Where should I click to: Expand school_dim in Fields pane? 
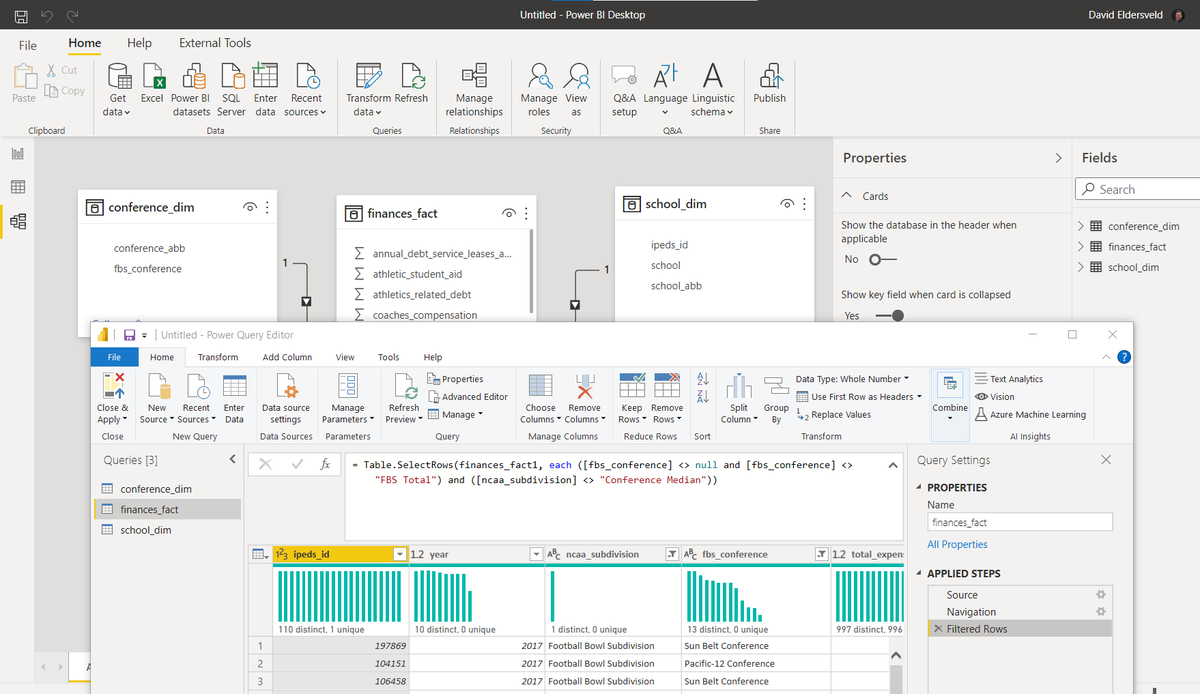[1081, 267]
